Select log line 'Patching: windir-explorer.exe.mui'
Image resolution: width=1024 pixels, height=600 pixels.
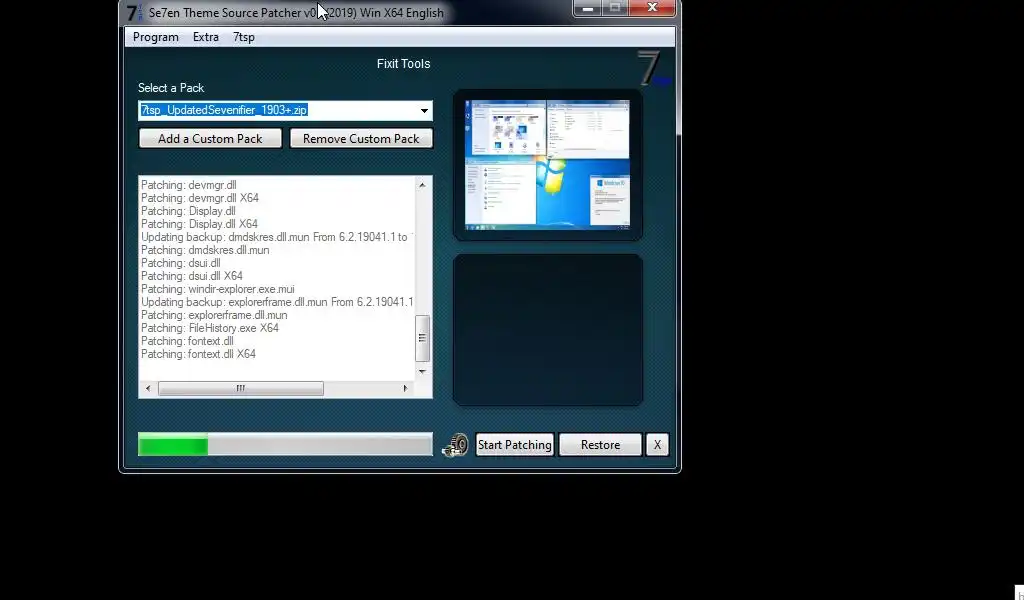pos(217,289)
